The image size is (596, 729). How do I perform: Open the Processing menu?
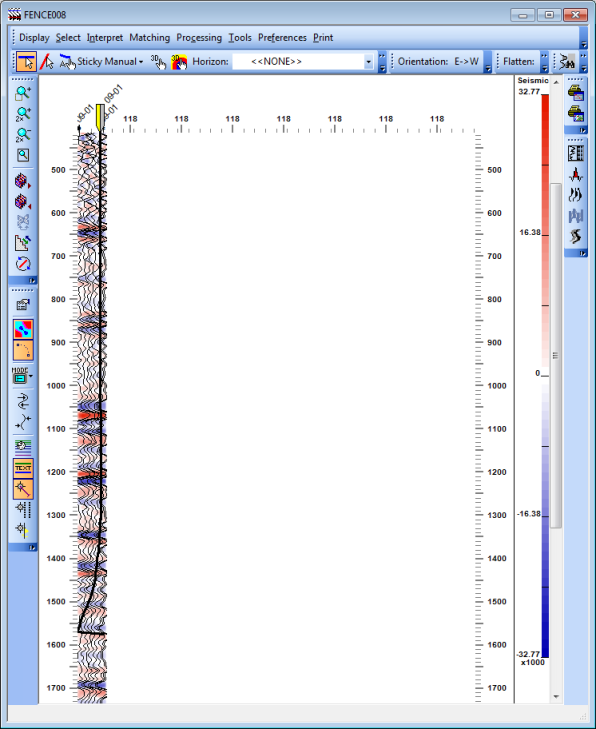coord(199,38)
